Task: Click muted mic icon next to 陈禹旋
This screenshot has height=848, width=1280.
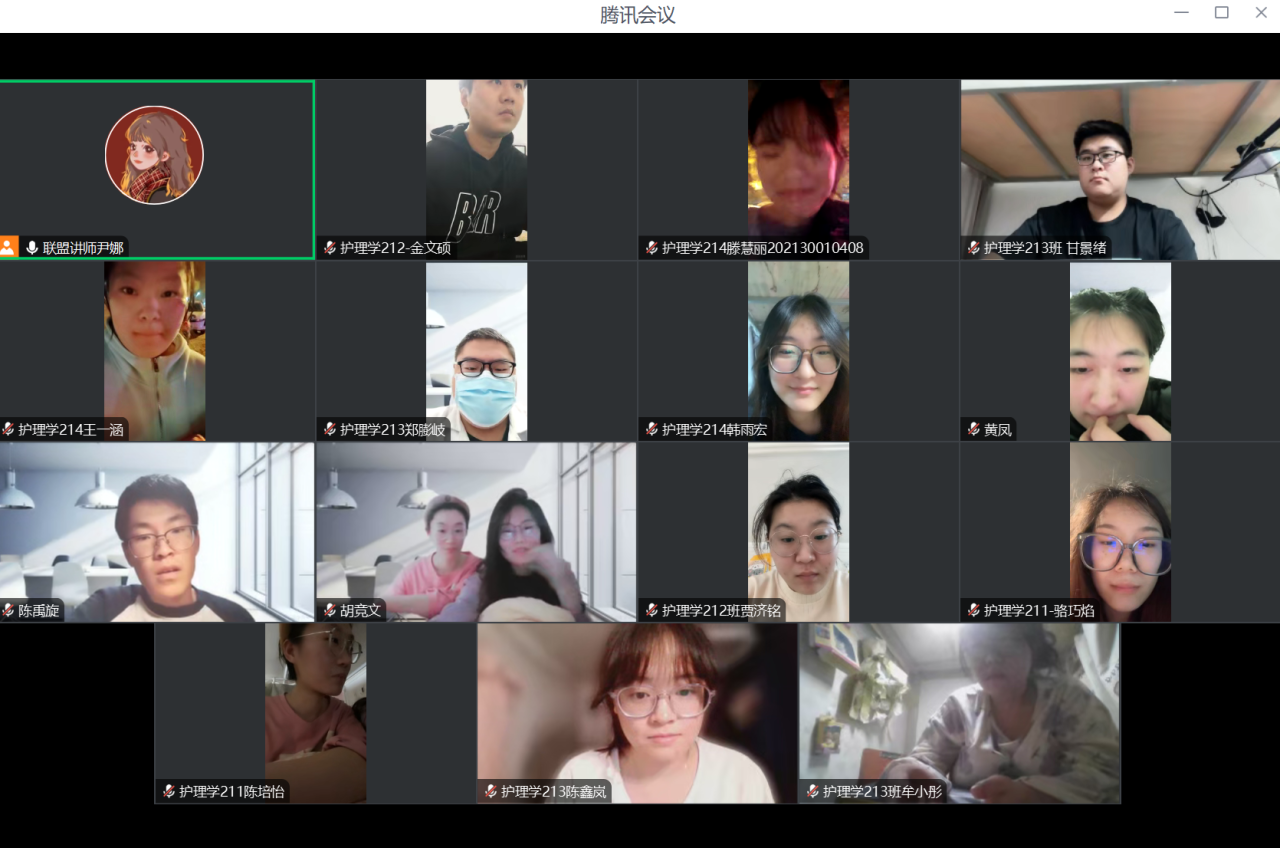Action: click(x=8, y=610)
